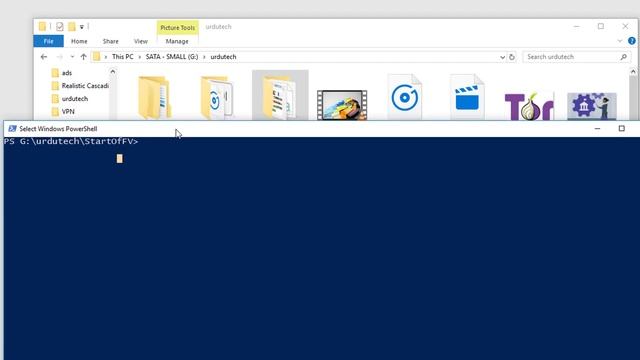
Task: Click the Properties checkmark icon in the title bar
Action: (60, 27)
